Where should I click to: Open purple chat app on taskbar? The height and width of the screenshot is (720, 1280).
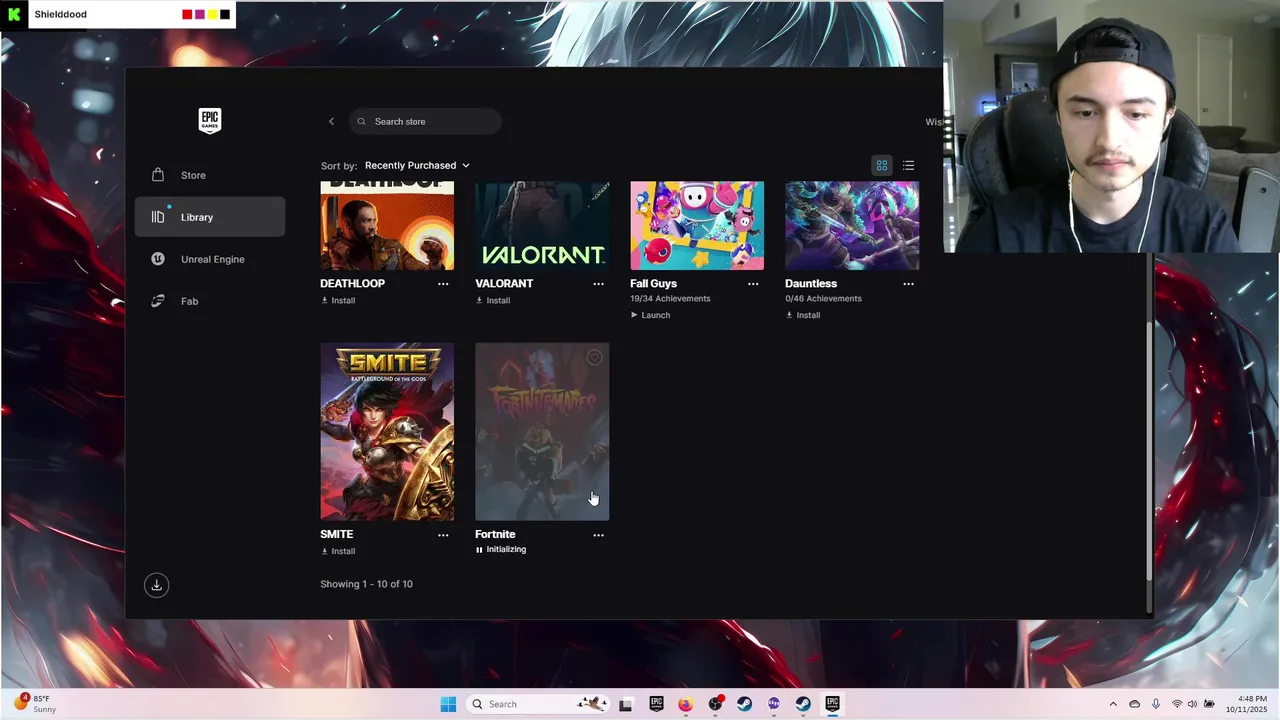pos(773,704)
